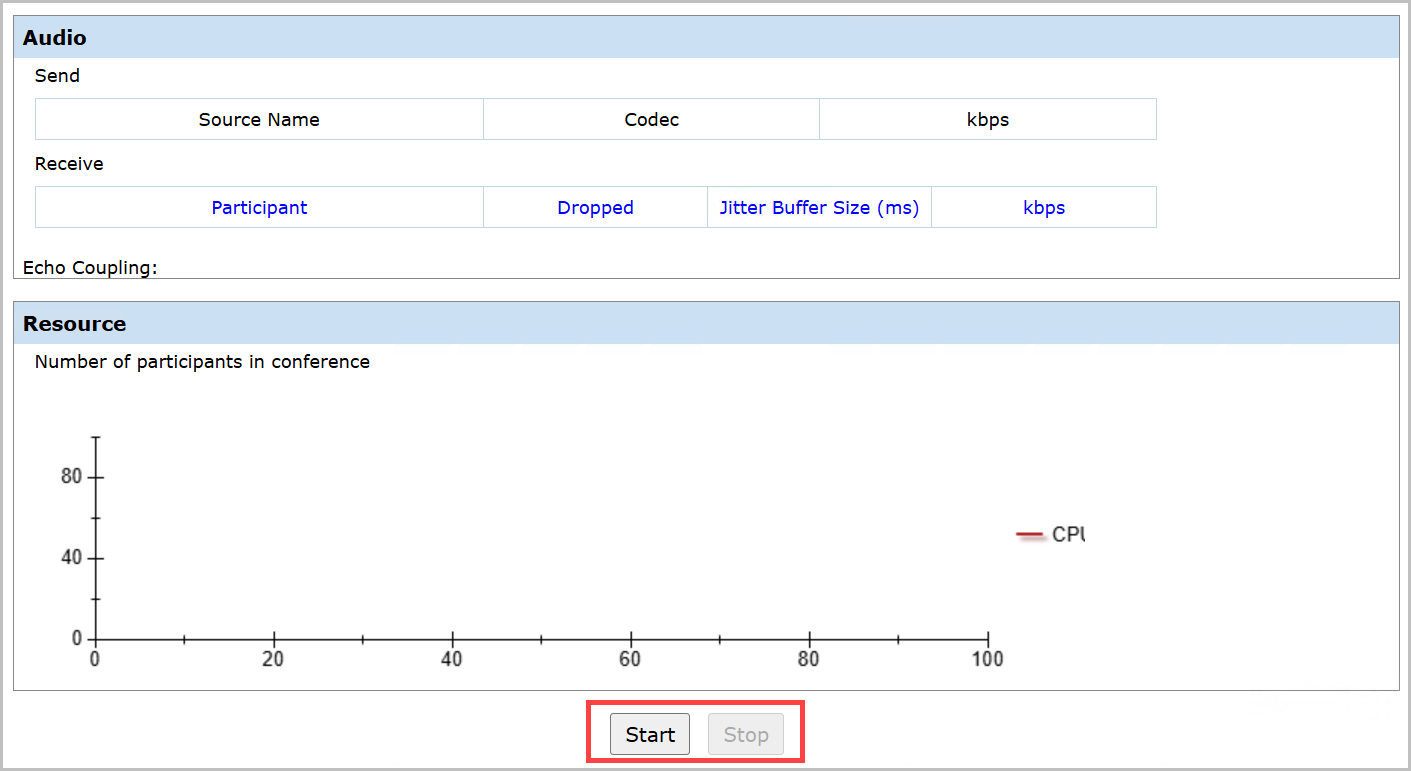
Task: Click the red CPU legend line marker
Action: coord(1030,535)
